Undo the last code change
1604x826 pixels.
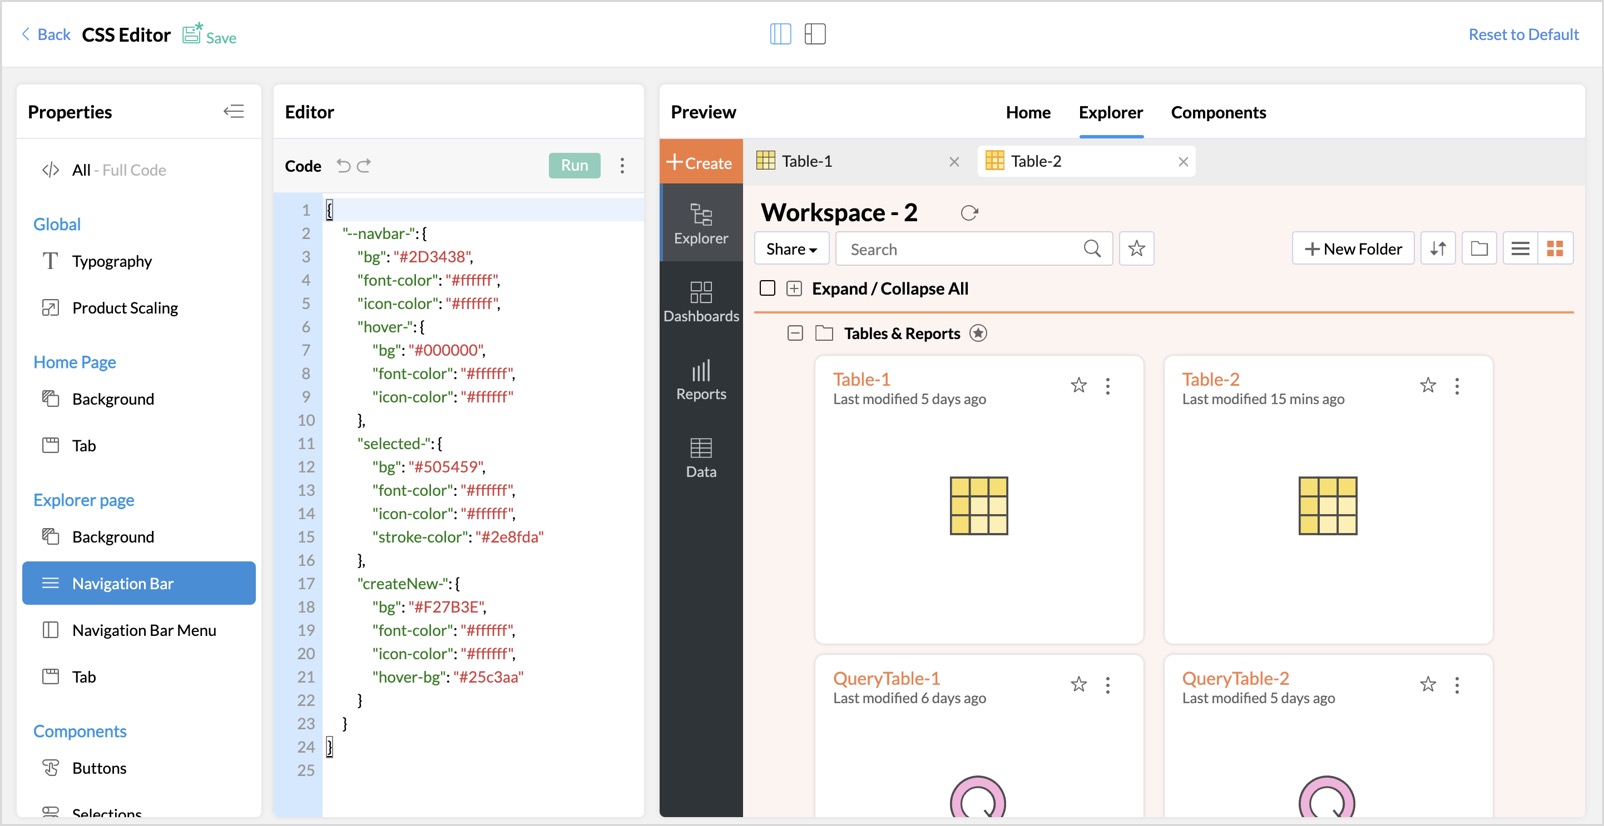click(344, 166)
